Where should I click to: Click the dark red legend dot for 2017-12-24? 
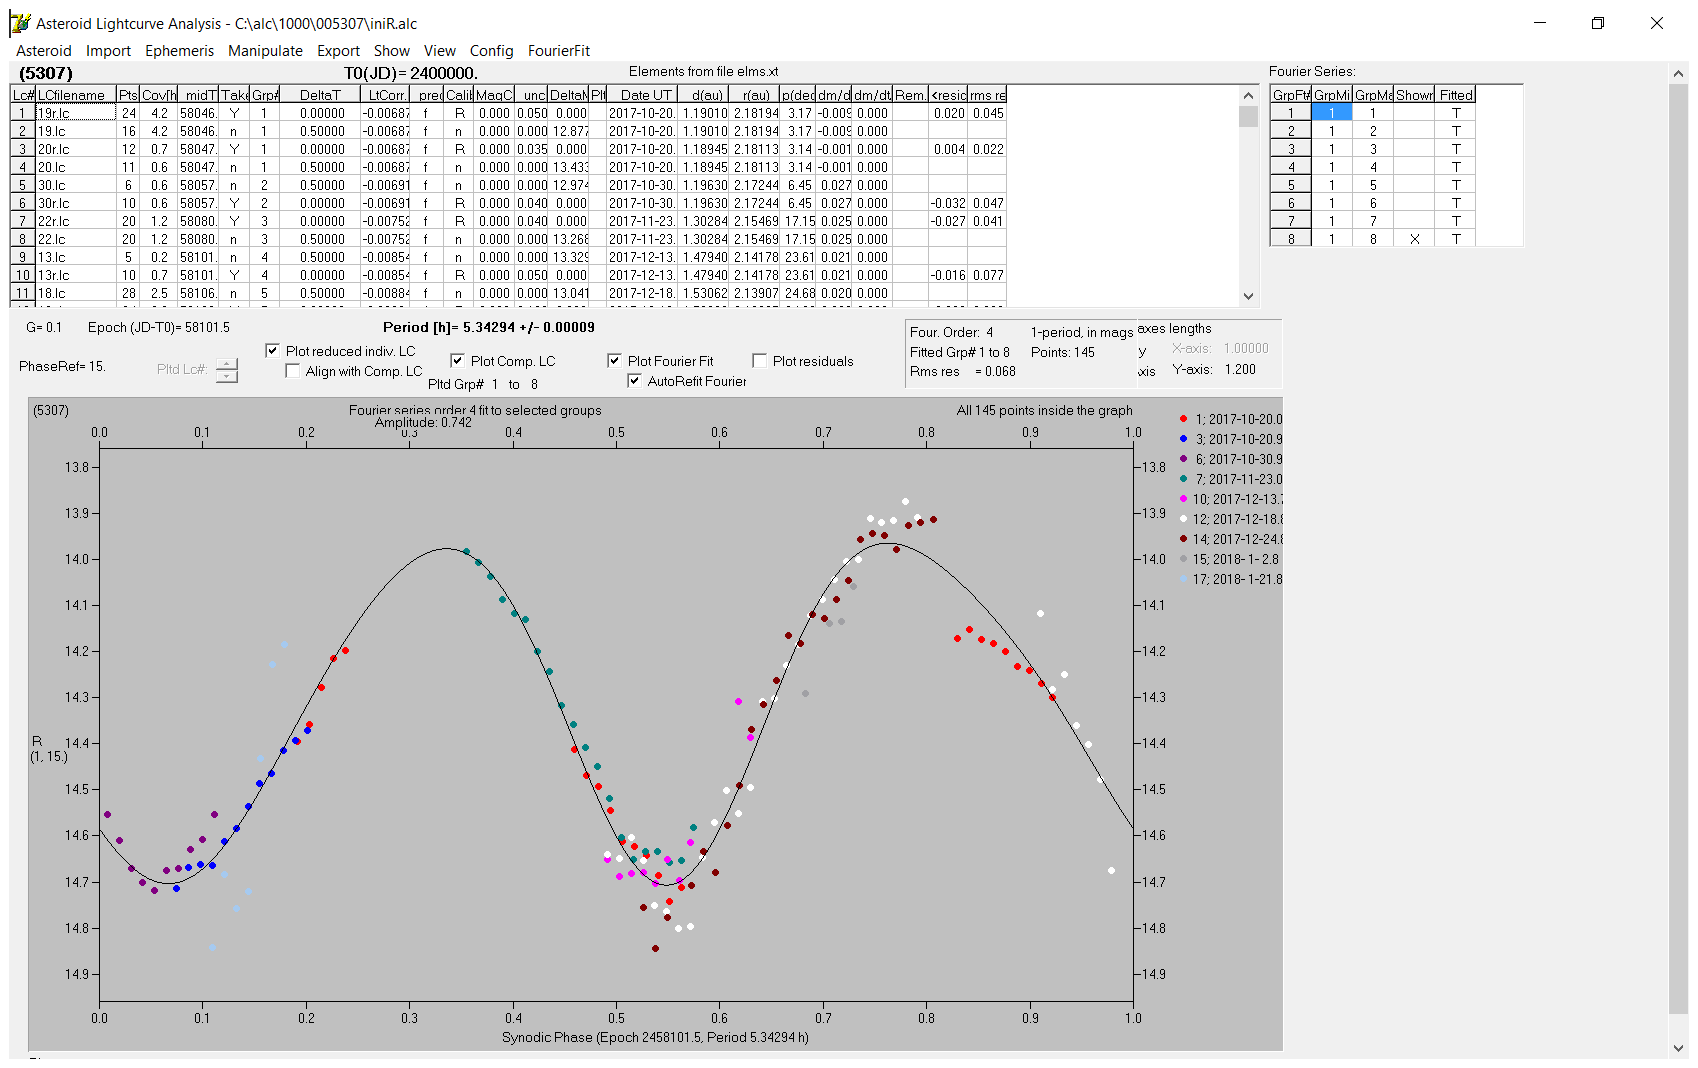click(1183, 539)
